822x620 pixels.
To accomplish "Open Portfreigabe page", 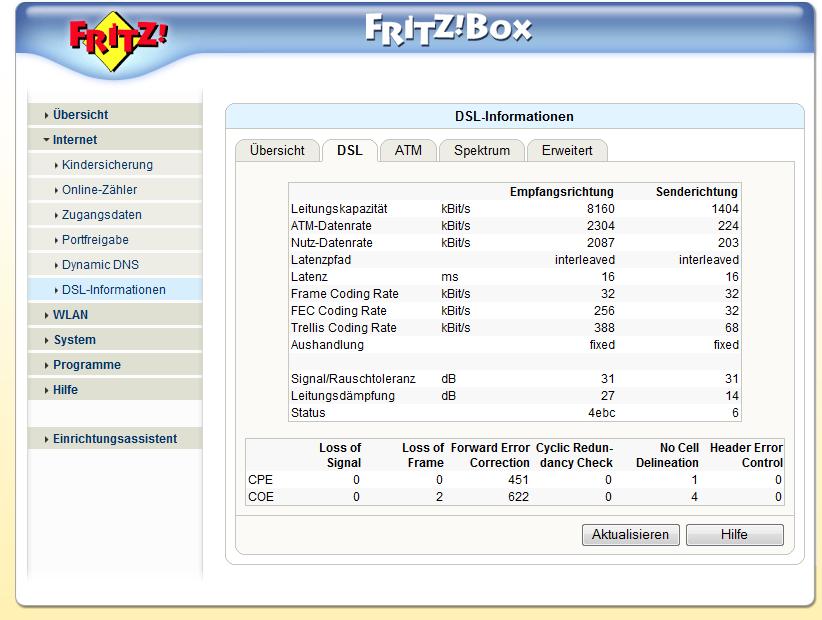I will tap(115, 240).
